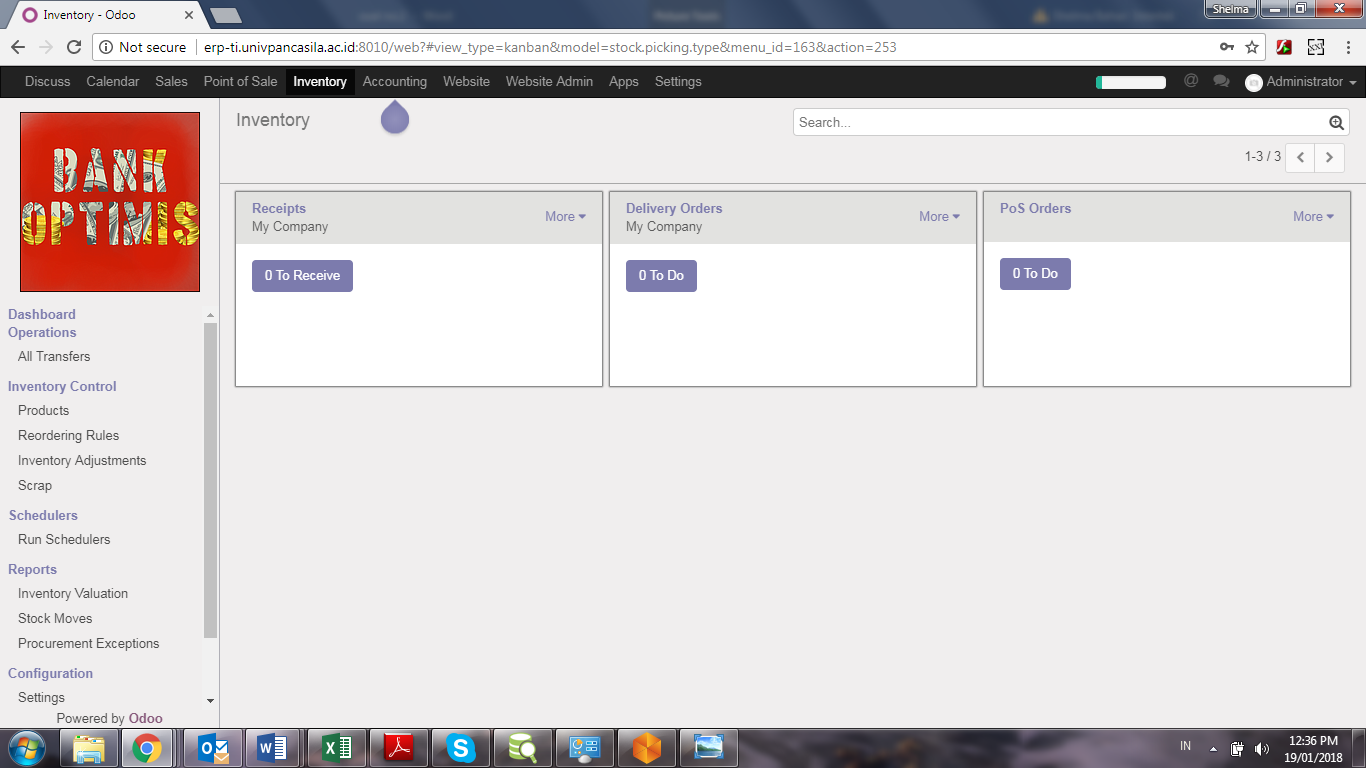Click the Bank Optimis company logo
The height and width of the screenshot is (768, 1366).
pos(110,202)
